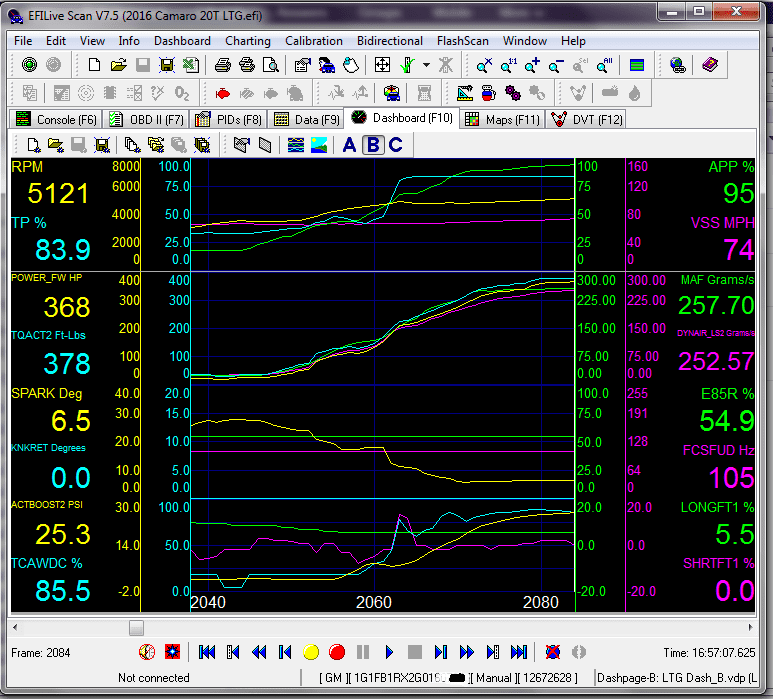Open the DVT (F12) tab
The width and height of the screenshot is (773, 699).
[587, 119]
